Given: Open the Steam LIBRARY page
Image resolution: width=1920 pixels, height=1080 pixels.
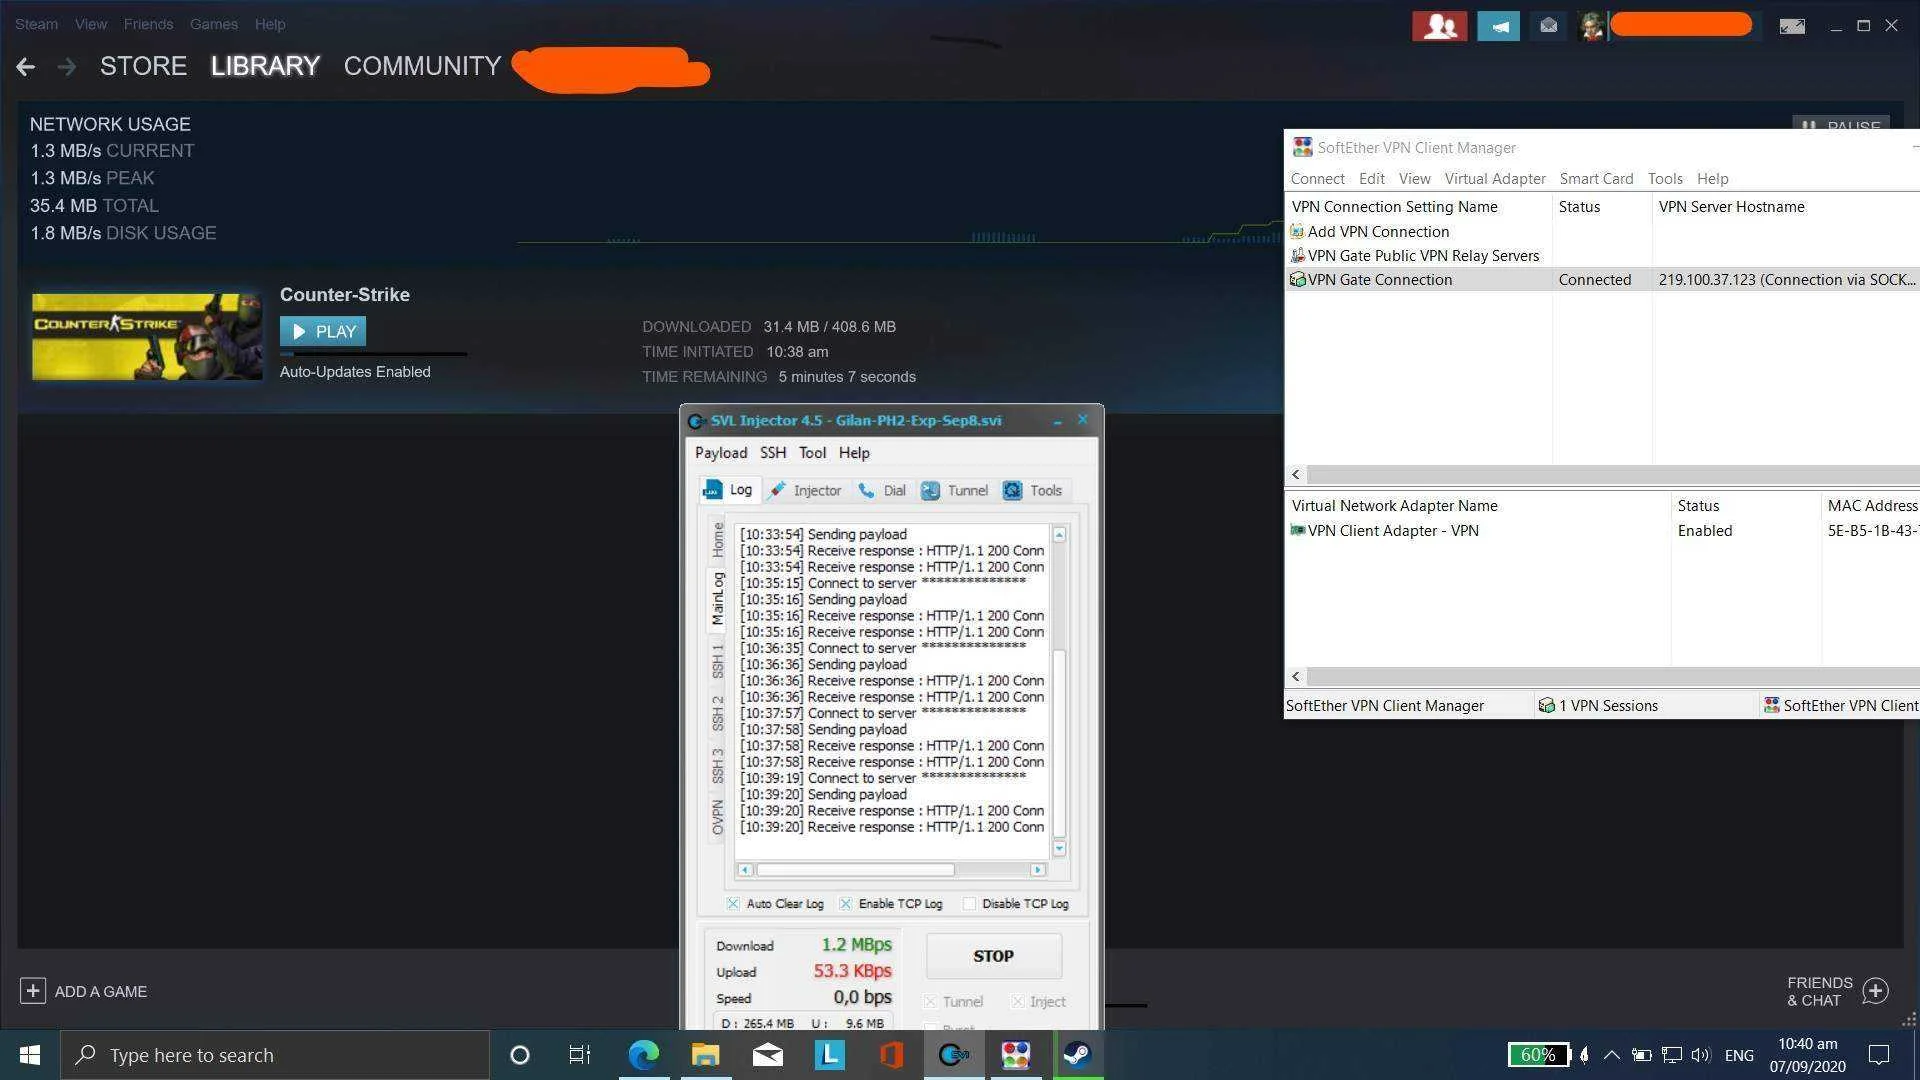Looking at the screenshot, I should coord(265,66).
